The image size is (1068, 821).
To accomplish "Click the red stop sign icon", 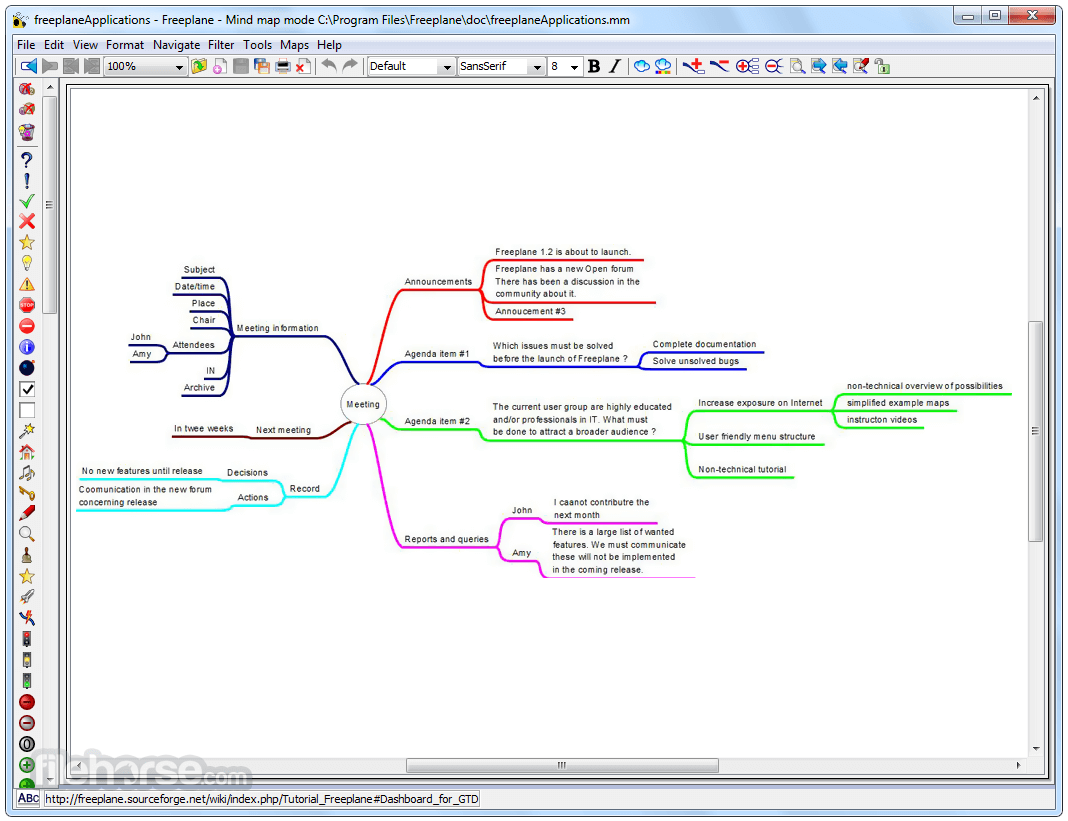I will tap(27, 305).
